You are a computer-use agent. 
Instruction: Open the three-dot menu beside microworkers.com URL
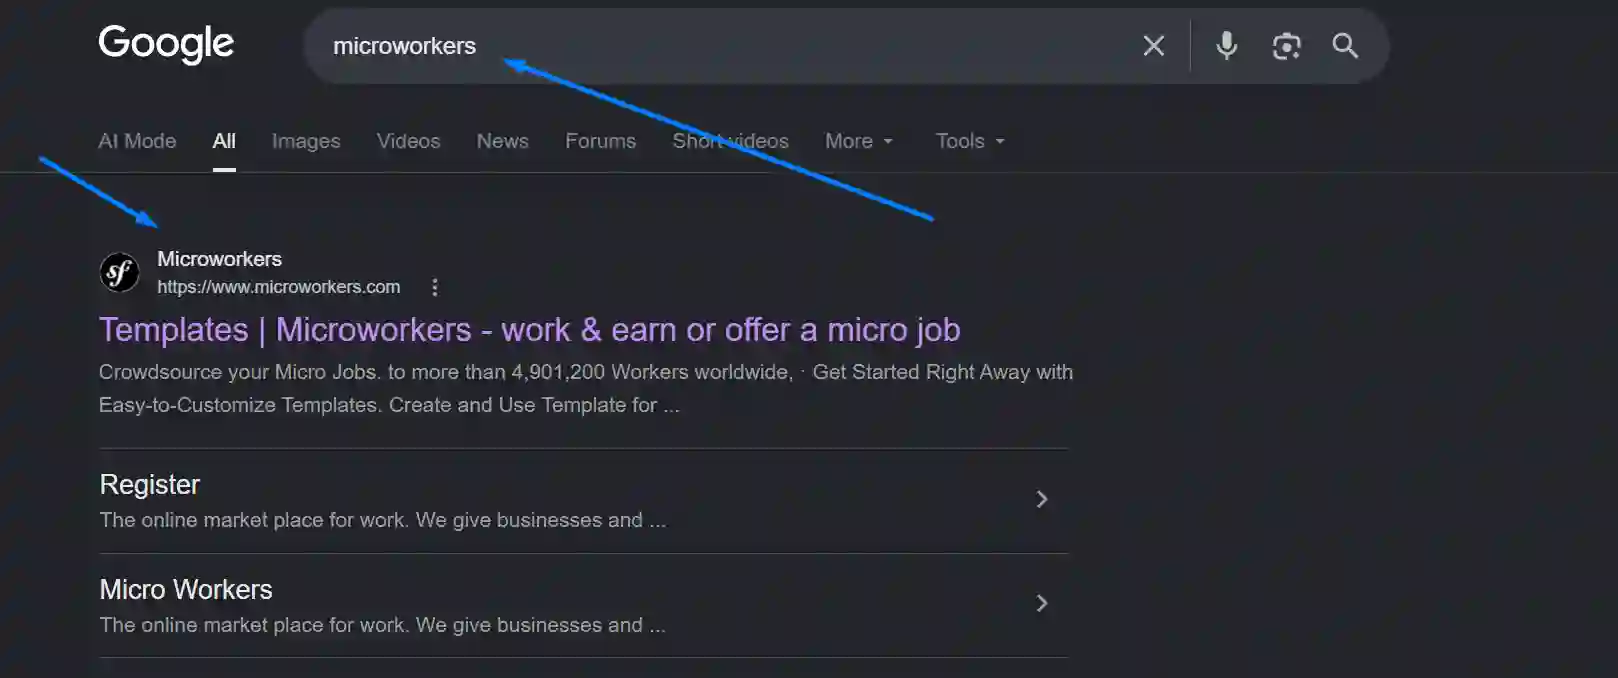434,287
